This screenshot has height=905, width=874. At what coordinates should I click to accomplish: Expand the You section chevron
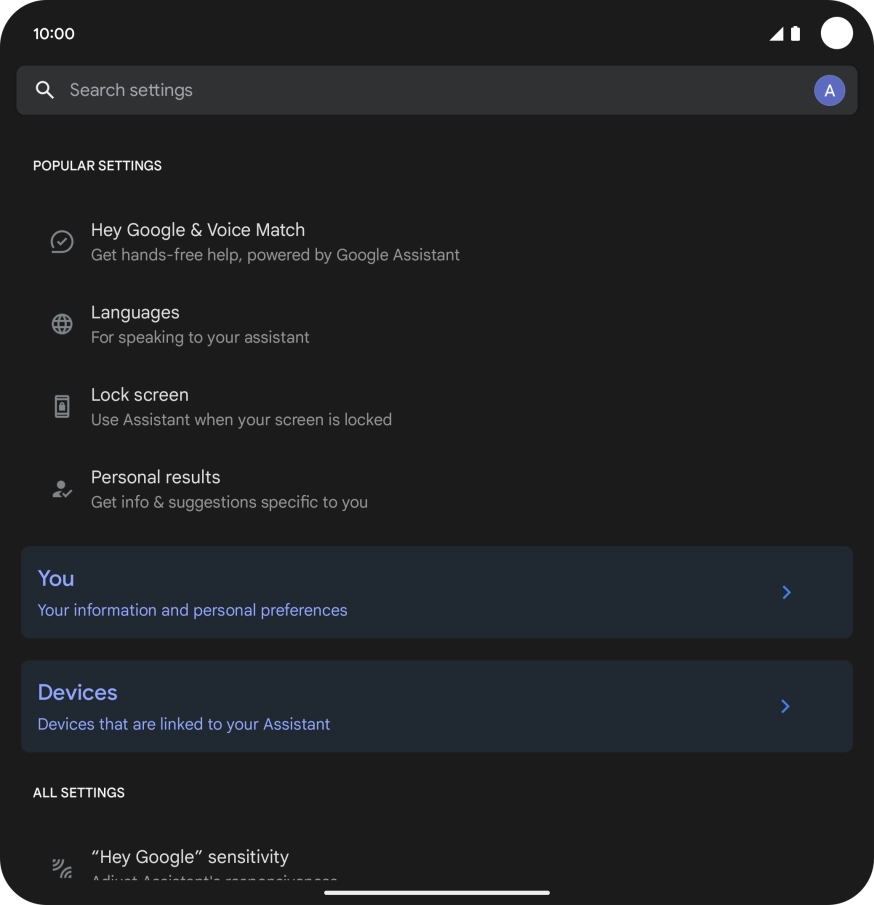[786, 592]
